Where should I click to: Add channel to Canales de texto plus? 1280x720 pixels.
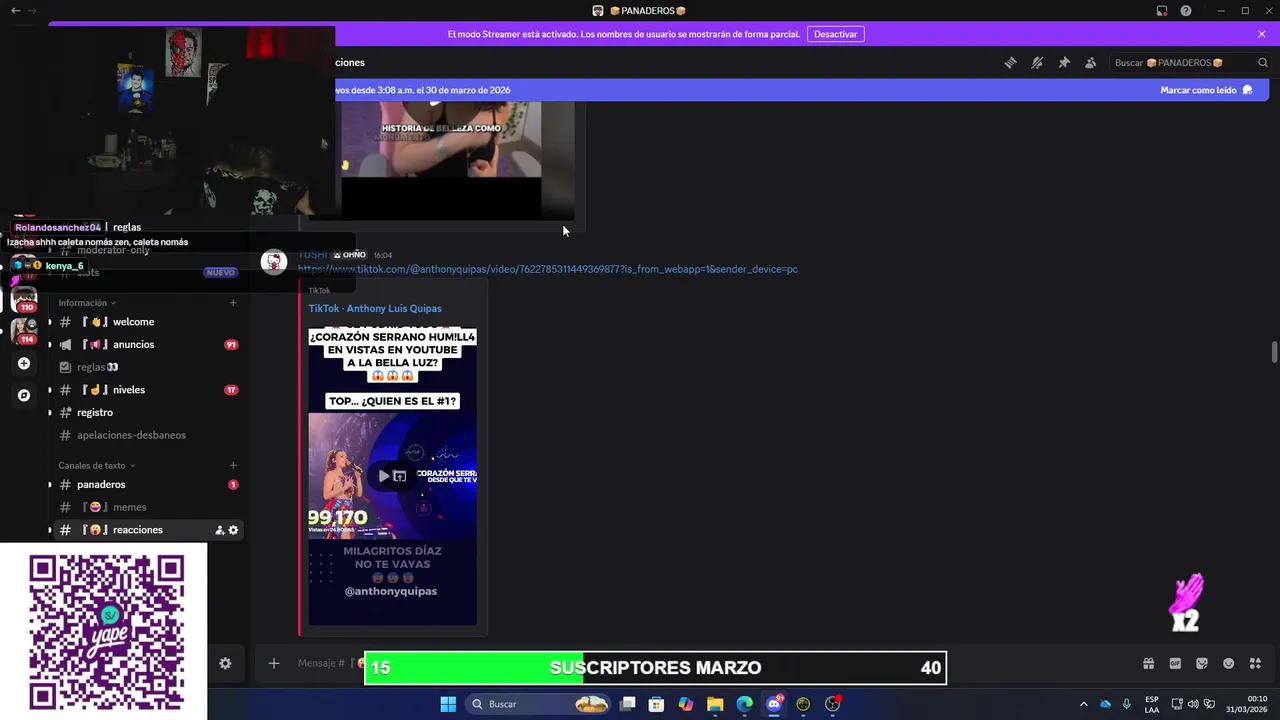(233, 466)
